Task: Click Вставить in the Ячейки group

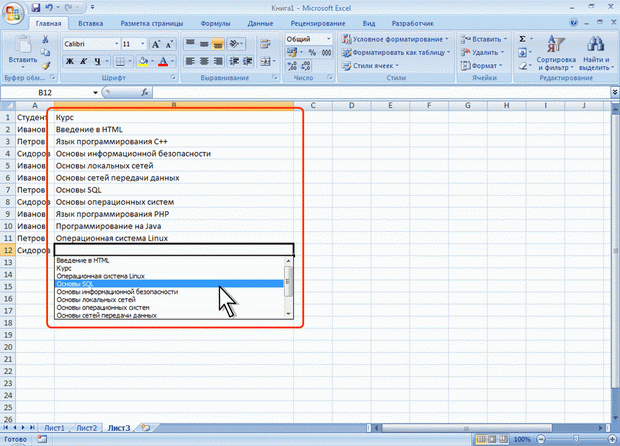Action: pos(484,39)
